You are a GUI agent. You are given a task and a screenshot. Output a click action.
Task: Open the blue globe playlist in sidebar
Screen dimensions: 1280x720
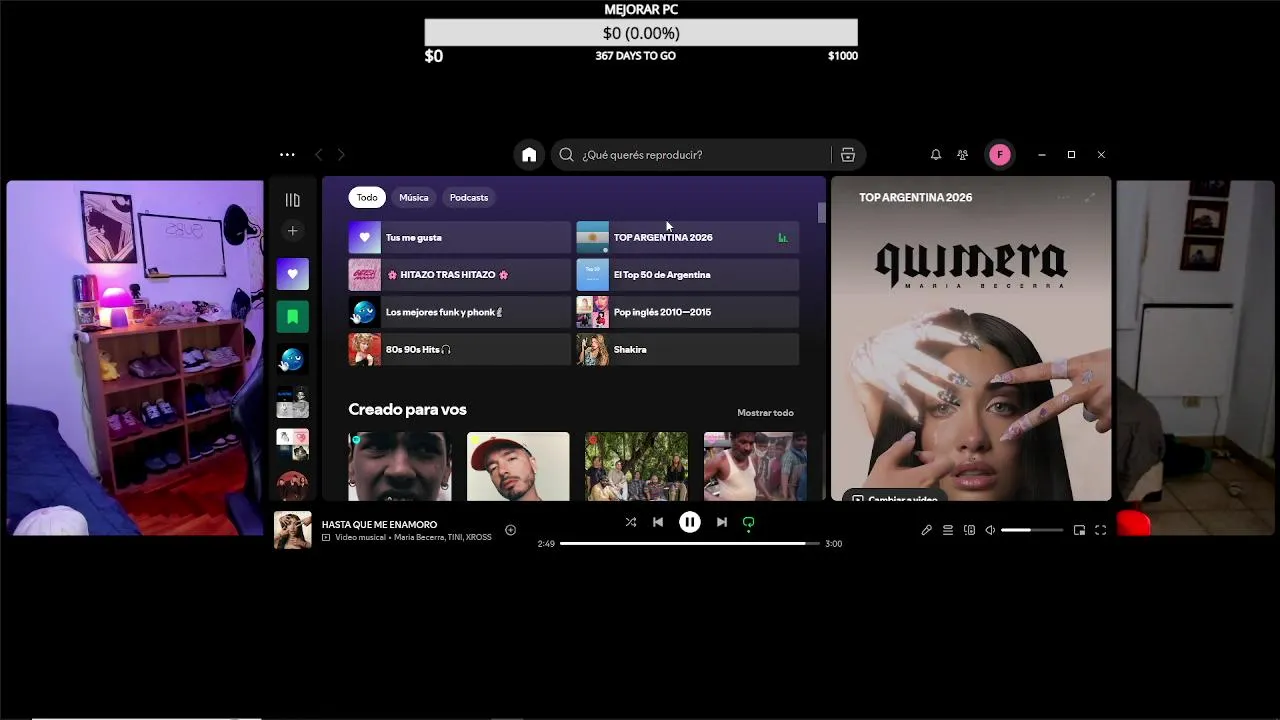pos(292,360)
